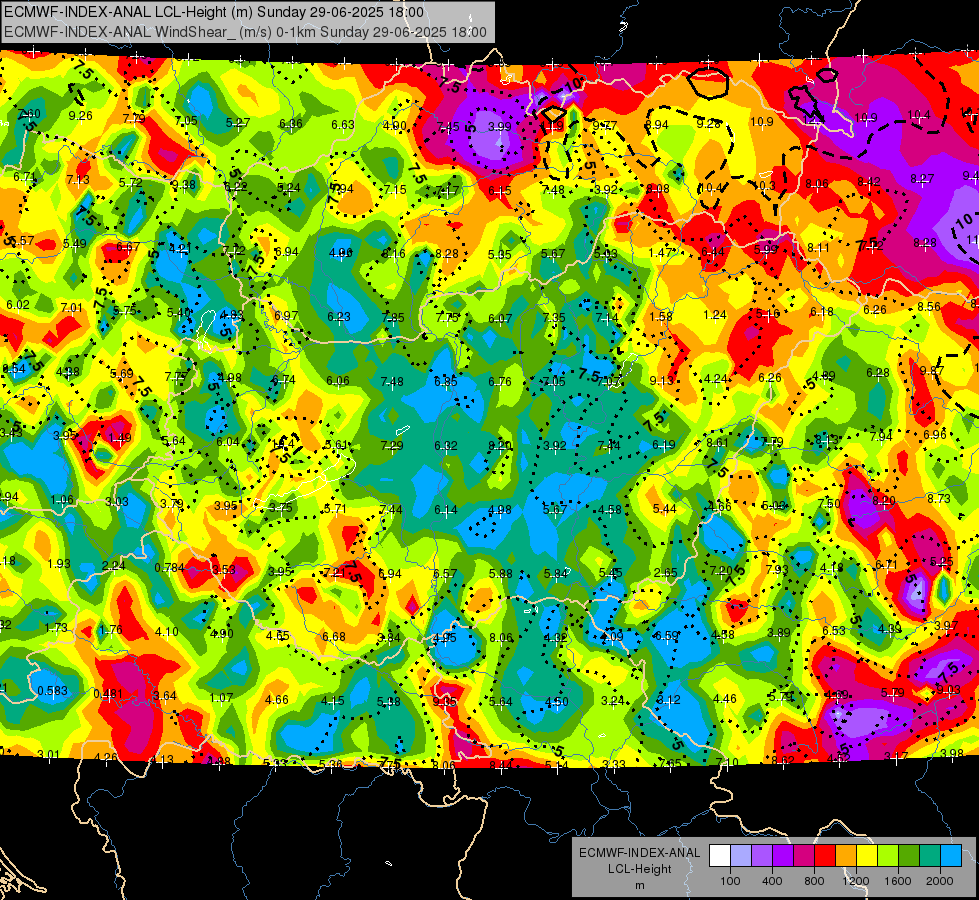Image resolution: width=979 pixels, height=900 pixels.
Task: Click the grid value 3.53
Action: [x=224, y=569]
